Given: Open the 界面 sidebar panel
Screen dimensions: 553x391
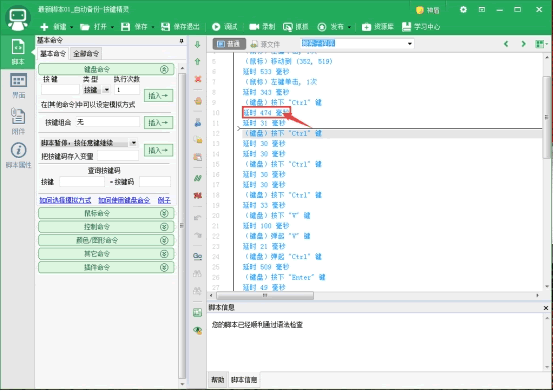Looking at the screenshot, I should (18, 85).
